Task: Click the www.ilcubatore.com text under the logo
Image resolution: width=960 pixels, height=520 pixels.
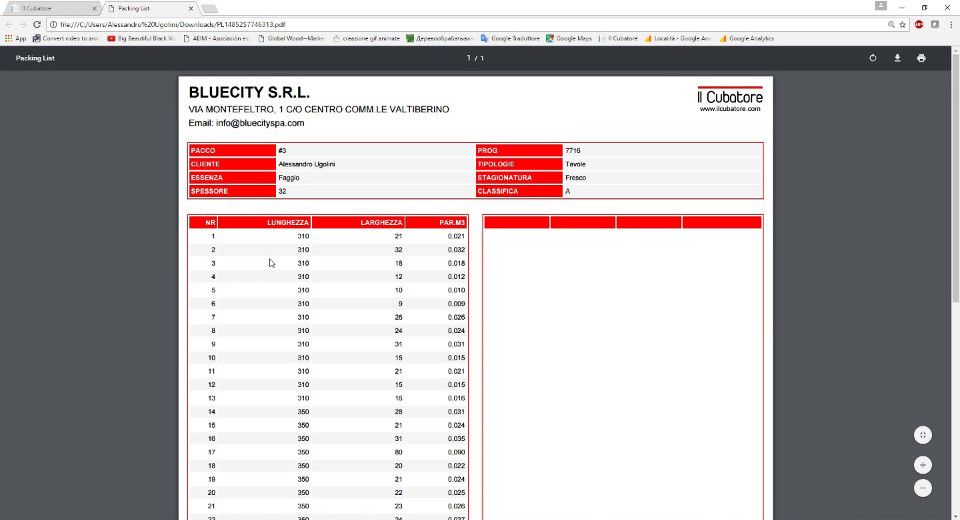Action: 730,109
